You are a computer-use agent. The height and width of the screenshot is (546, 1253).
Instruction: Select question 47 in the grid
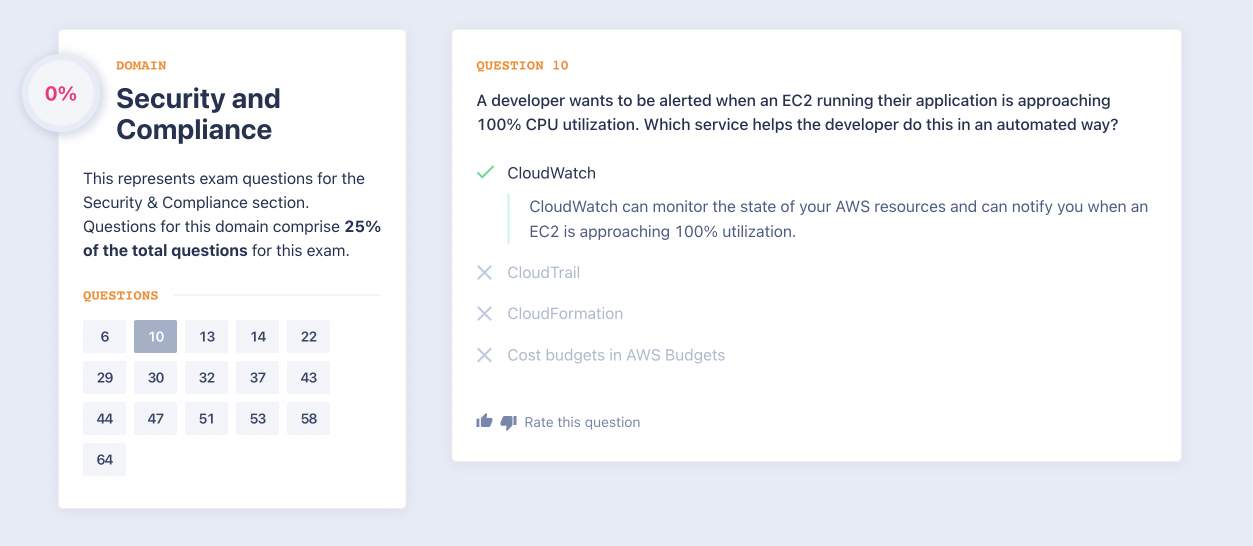[156, 419]
